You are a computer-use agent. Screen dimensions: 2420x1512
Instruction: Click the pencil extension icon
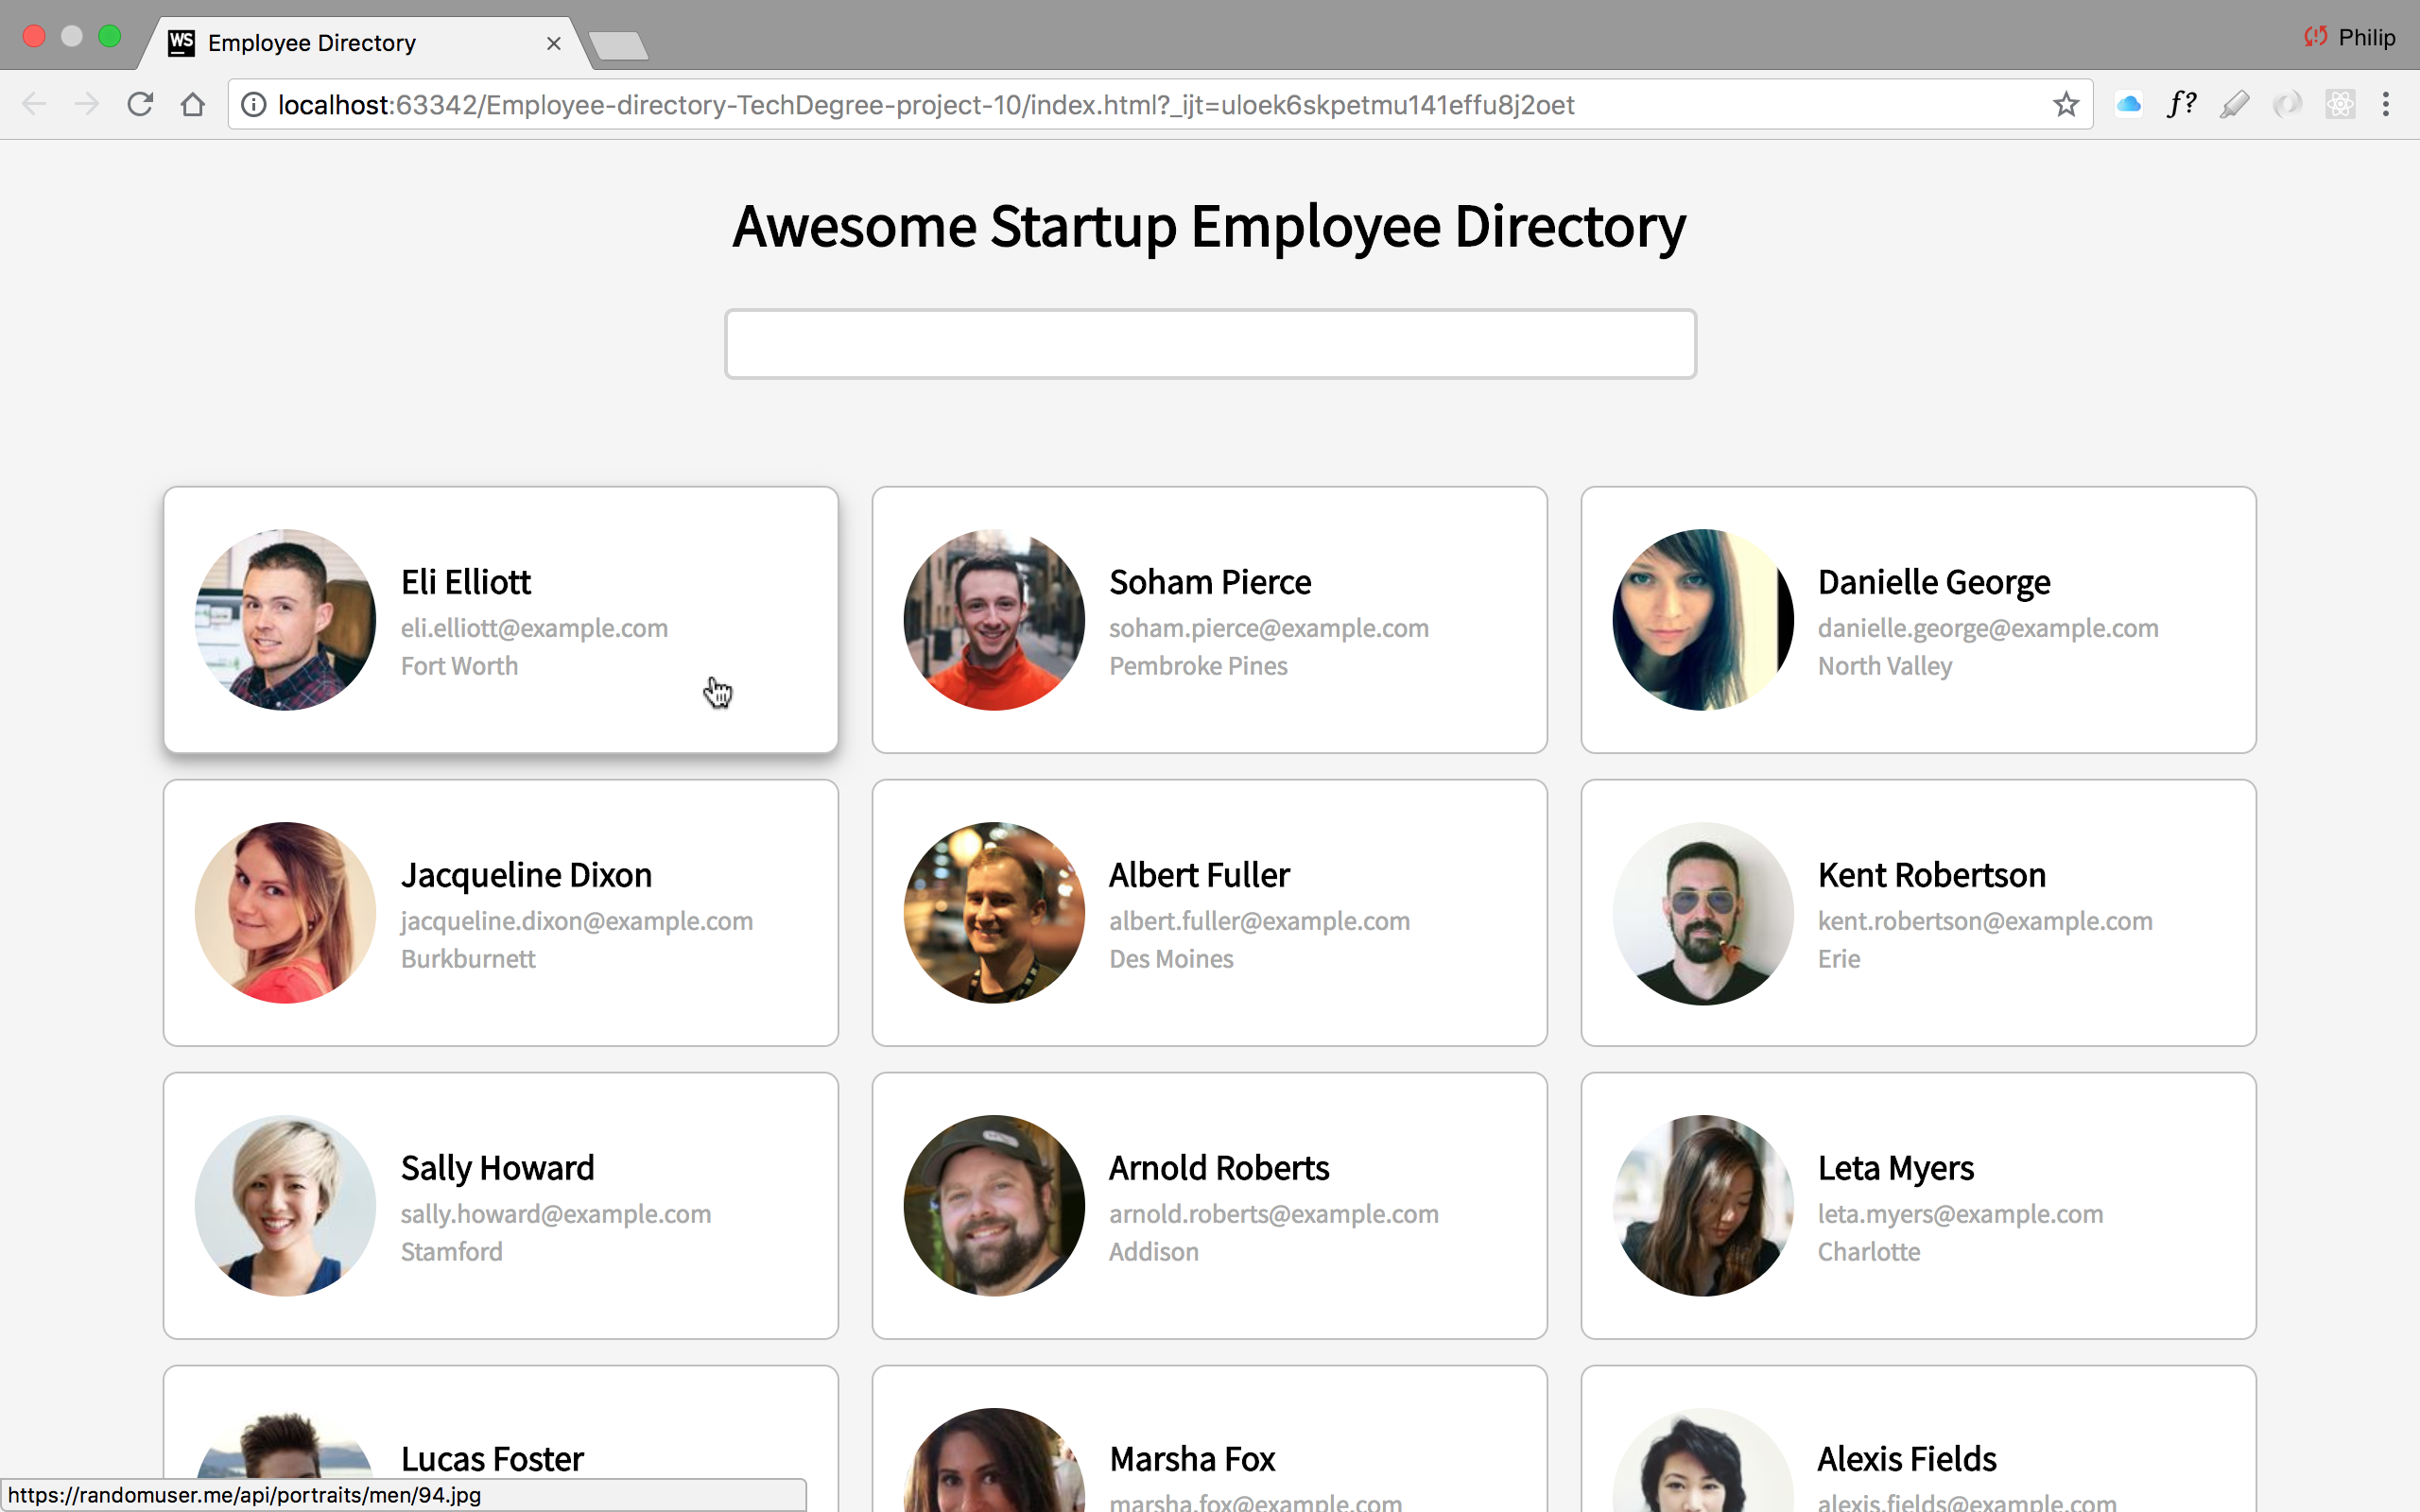2234,104
